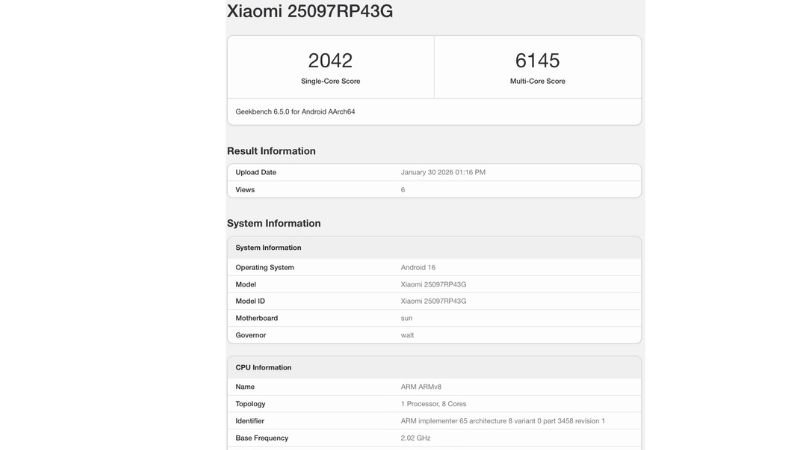800x450 pixels.
Task: Click the Views row label
Action: click(x=245, y=190)
